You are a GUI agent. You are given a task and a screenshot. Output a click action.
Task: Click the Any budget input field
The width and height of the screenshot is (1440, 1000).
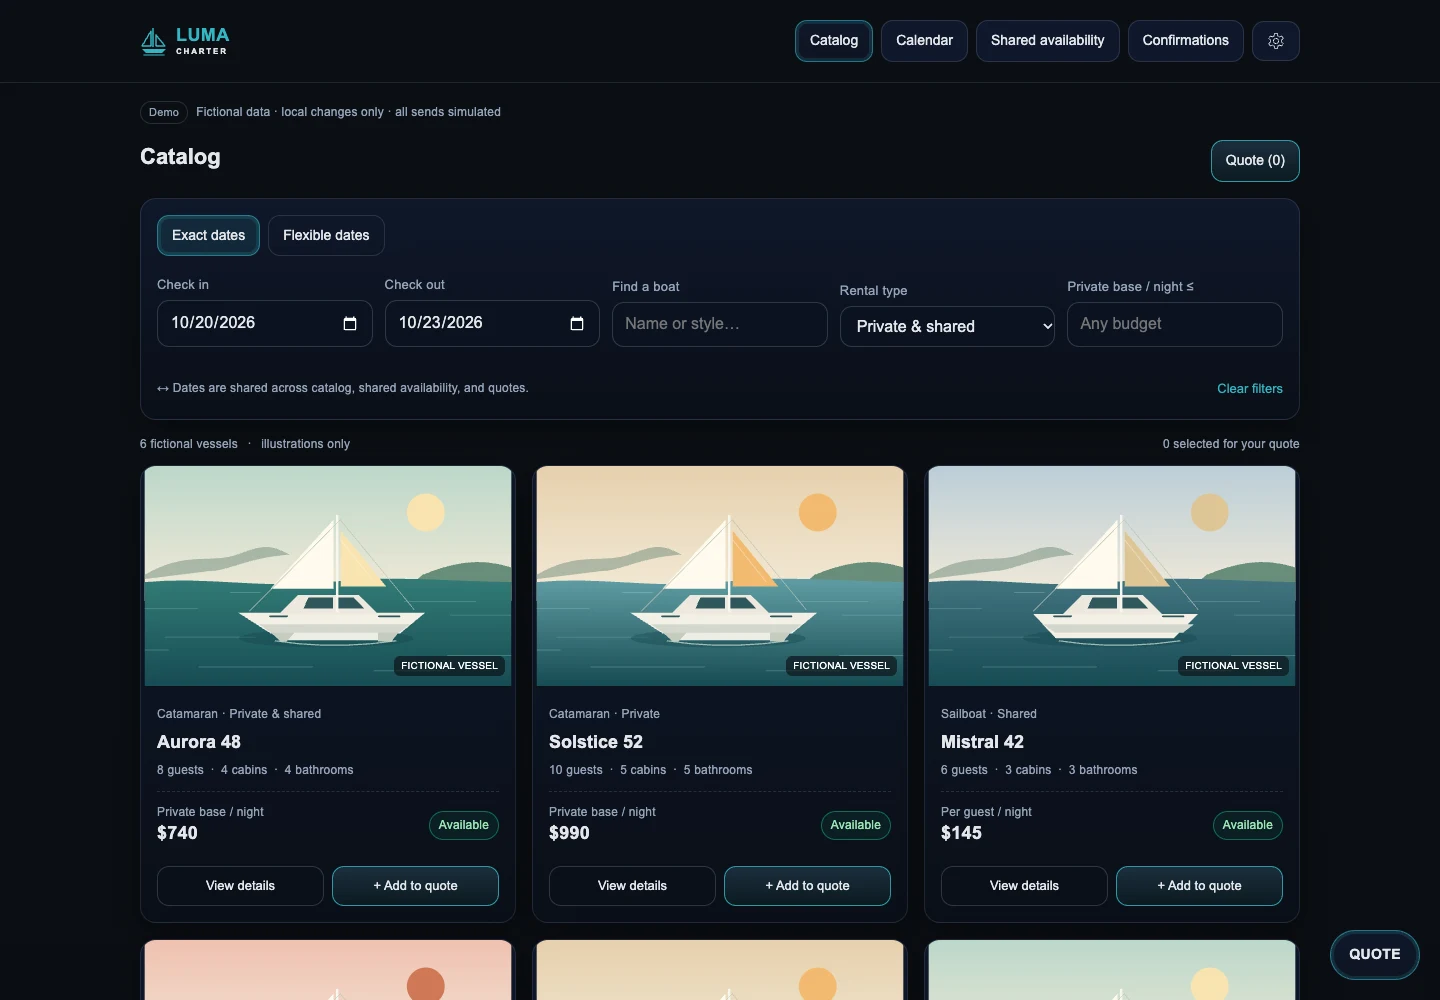(1174, 324)
